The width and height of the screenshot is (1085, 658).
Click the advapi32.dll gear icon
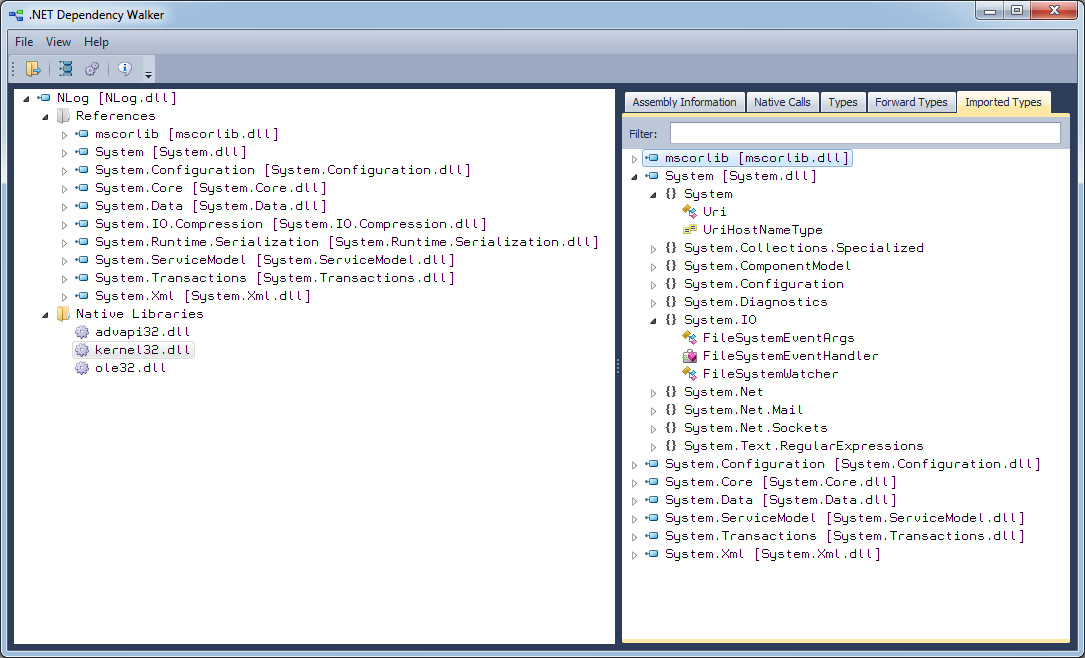tap(82, 331)
